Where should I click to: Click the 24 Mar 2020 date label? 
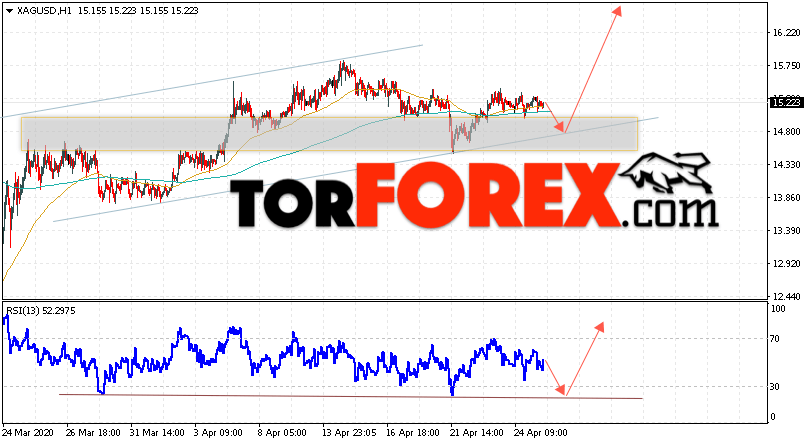coord(28,433)
